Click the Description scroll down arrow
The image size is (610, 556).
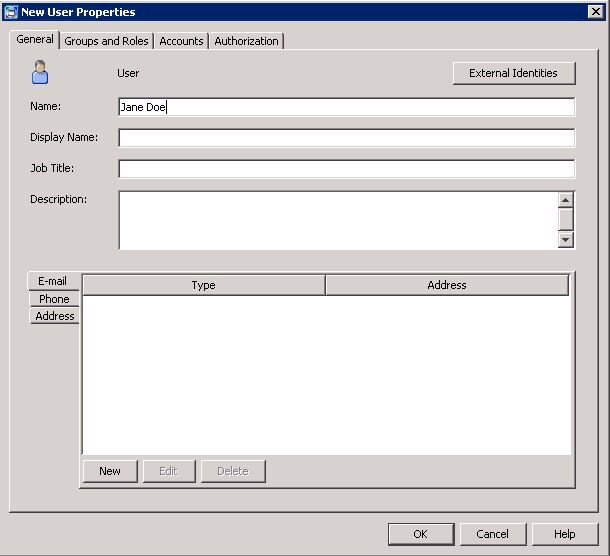click(566, 240)
